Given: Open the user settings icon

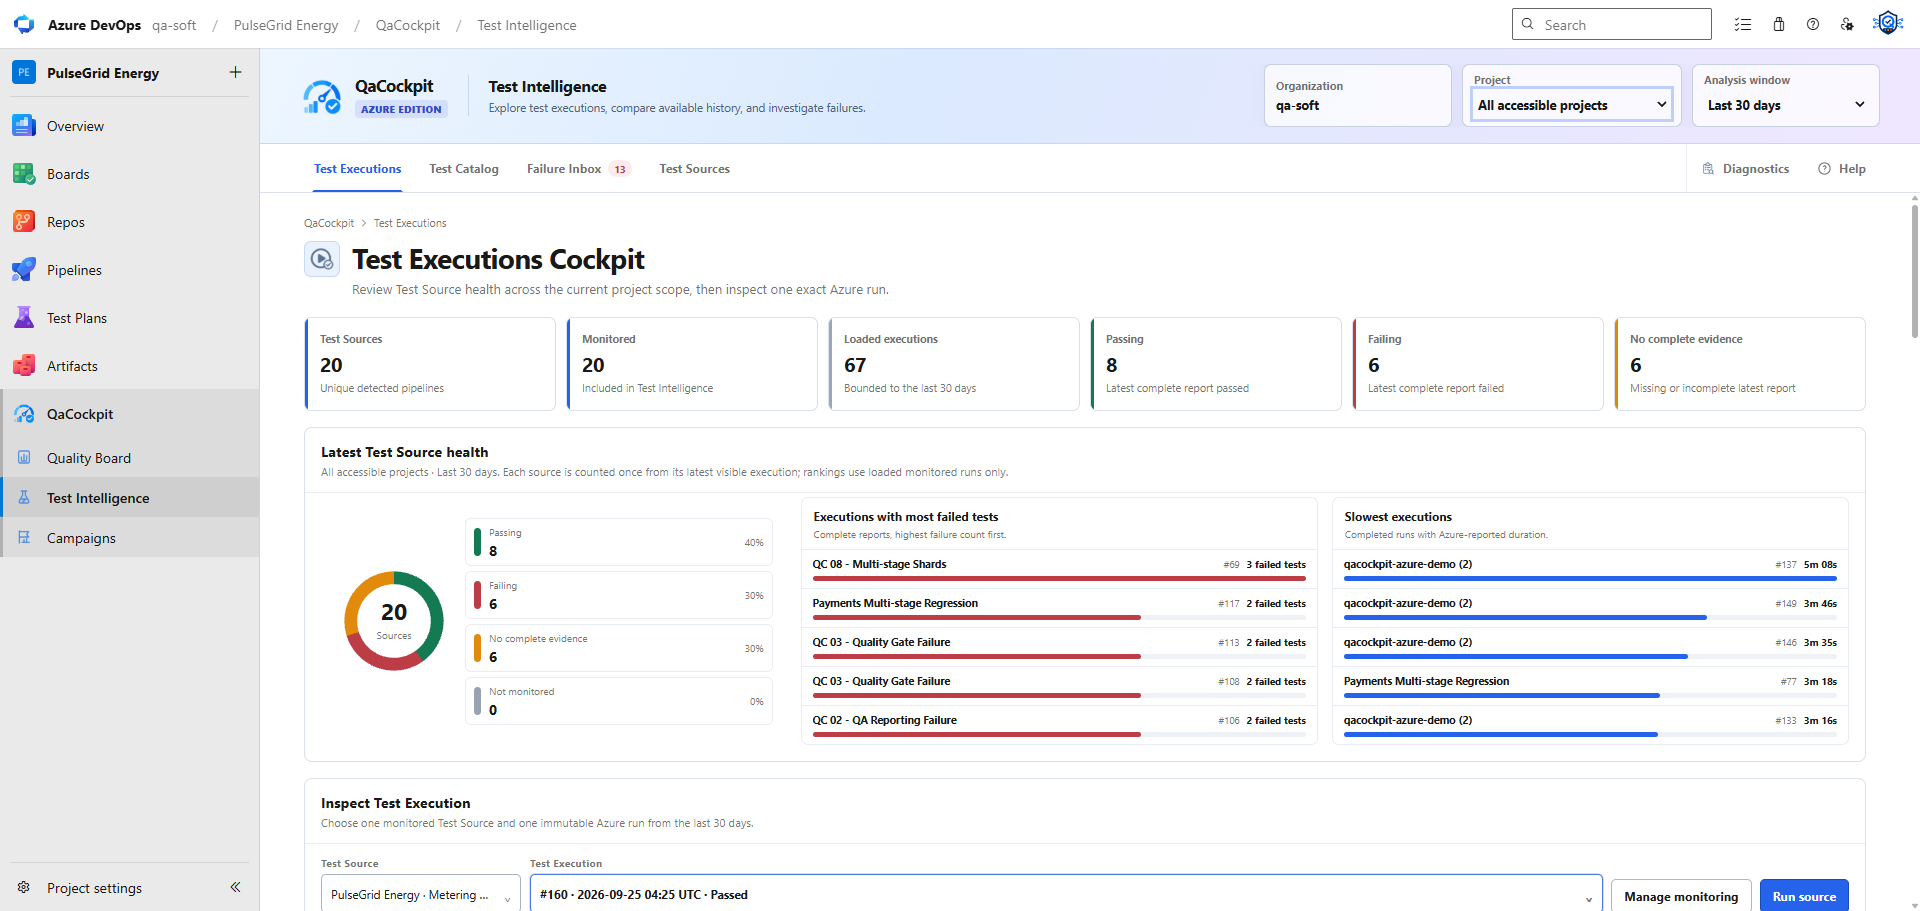Looking at the screenshot, I should point(1847,25).
